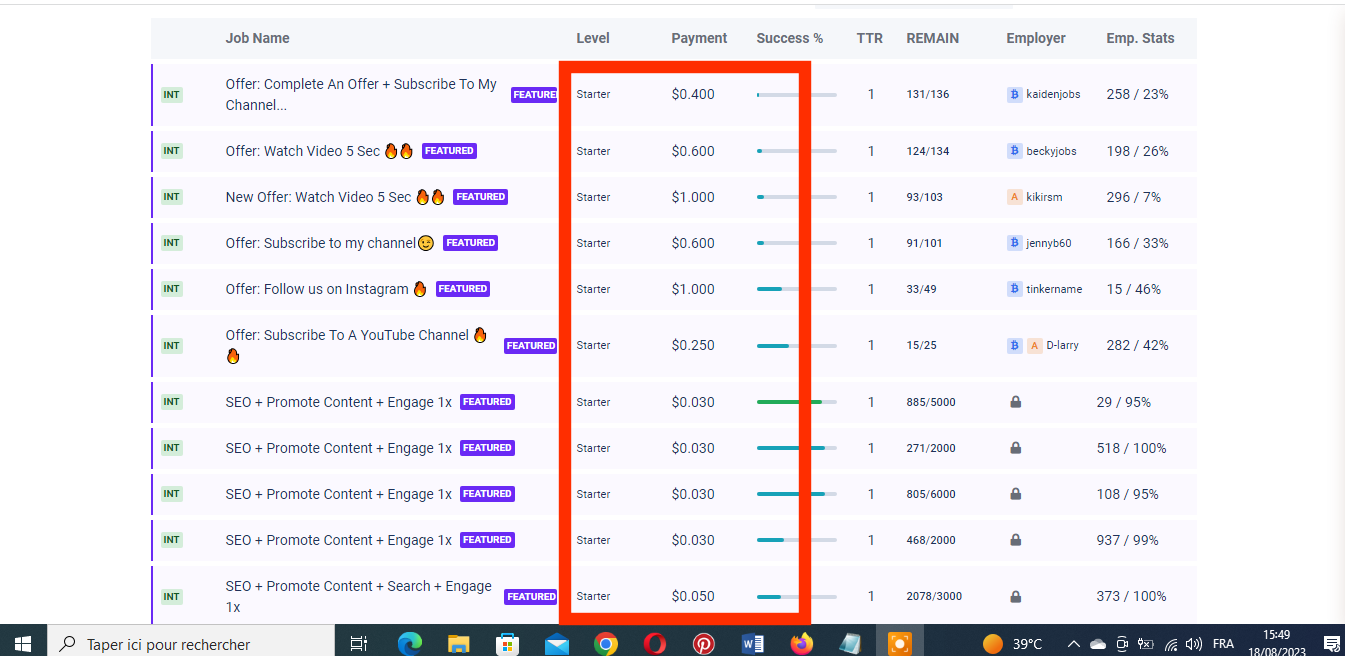Click the success bar in kaidenjobs row
This screenshot has width=1345, height=656.
pos(796,94)
